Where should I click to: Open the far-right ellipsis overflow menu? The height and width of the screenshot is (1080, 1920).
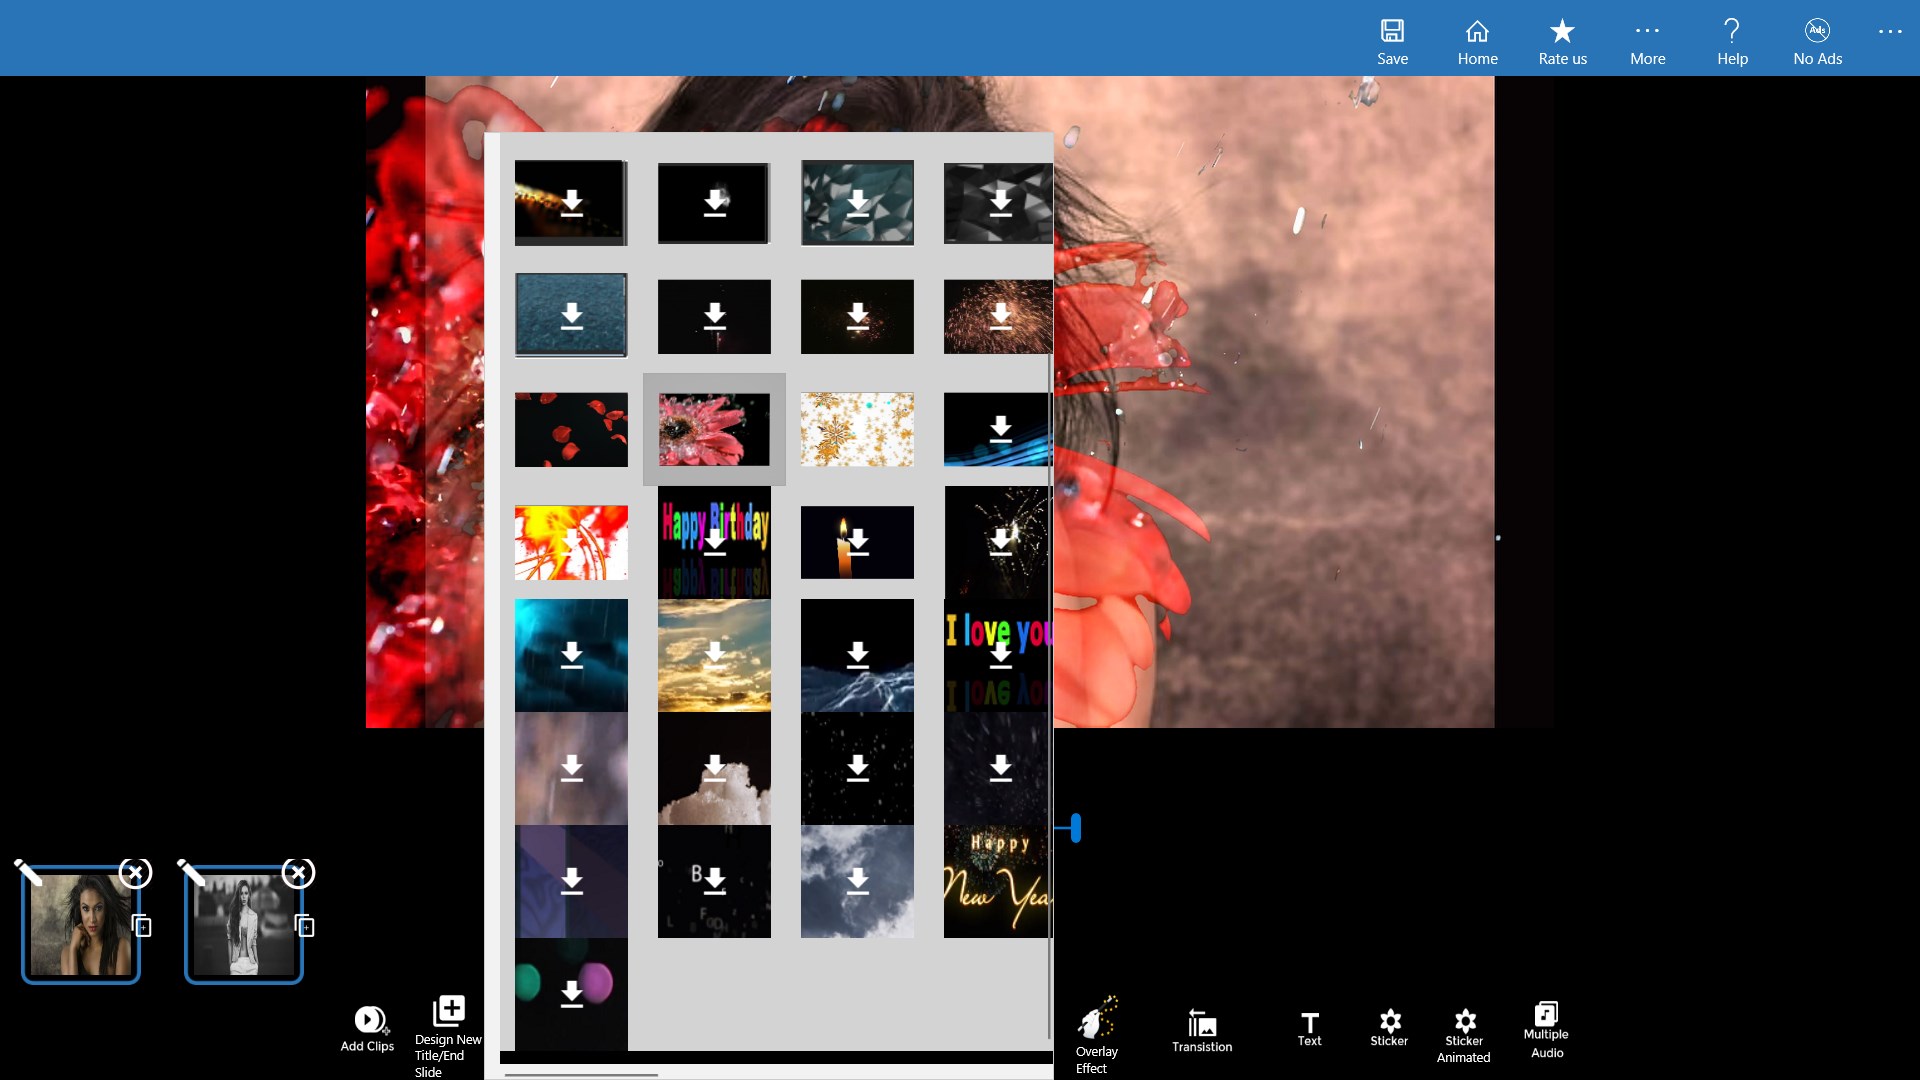point(1890,32)
